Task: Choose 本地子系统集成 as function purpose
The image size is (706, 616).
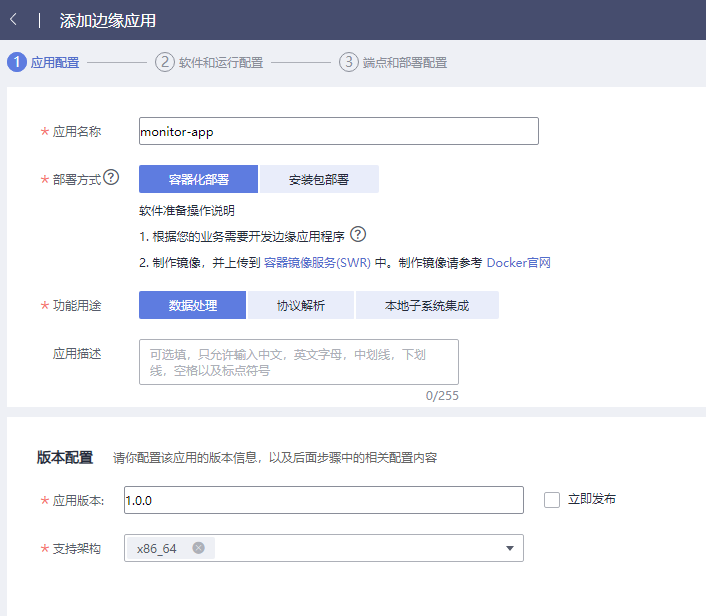Action: [427, 306]
